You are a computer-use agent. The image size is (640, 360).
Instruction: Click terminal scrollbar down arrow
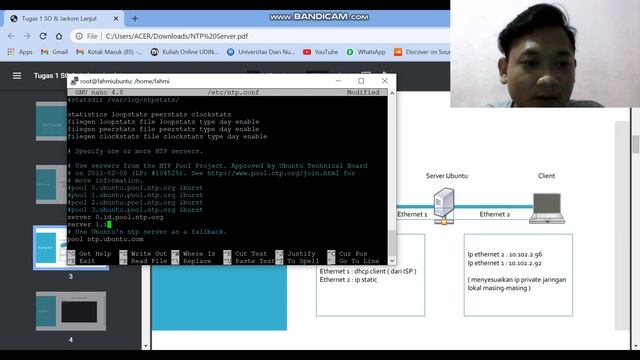pyautogui.click(x=392, y=260)
